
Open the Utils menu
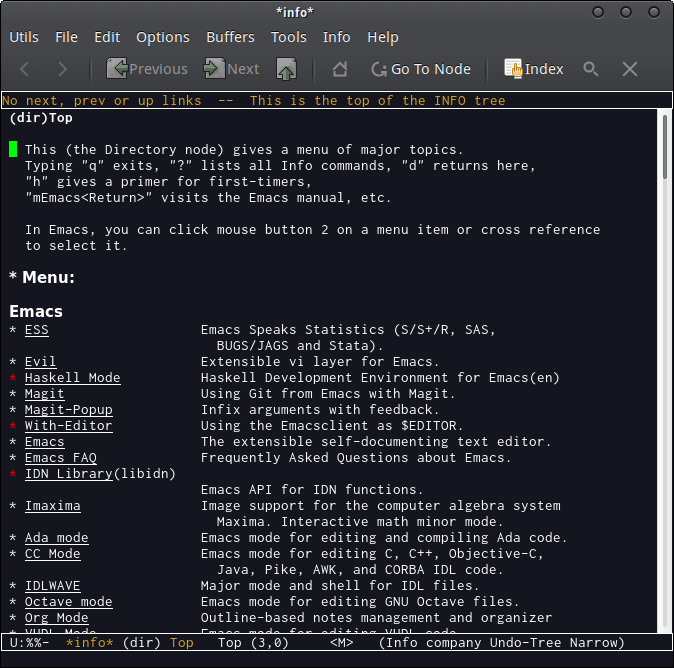24,37
